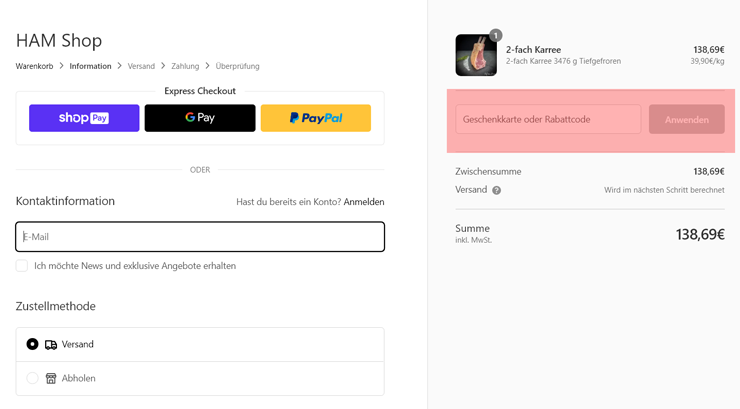Viewport: 740px width, 409px height.
Task: Click the Shop Pay express checkout button
Action: coord(84,118)
